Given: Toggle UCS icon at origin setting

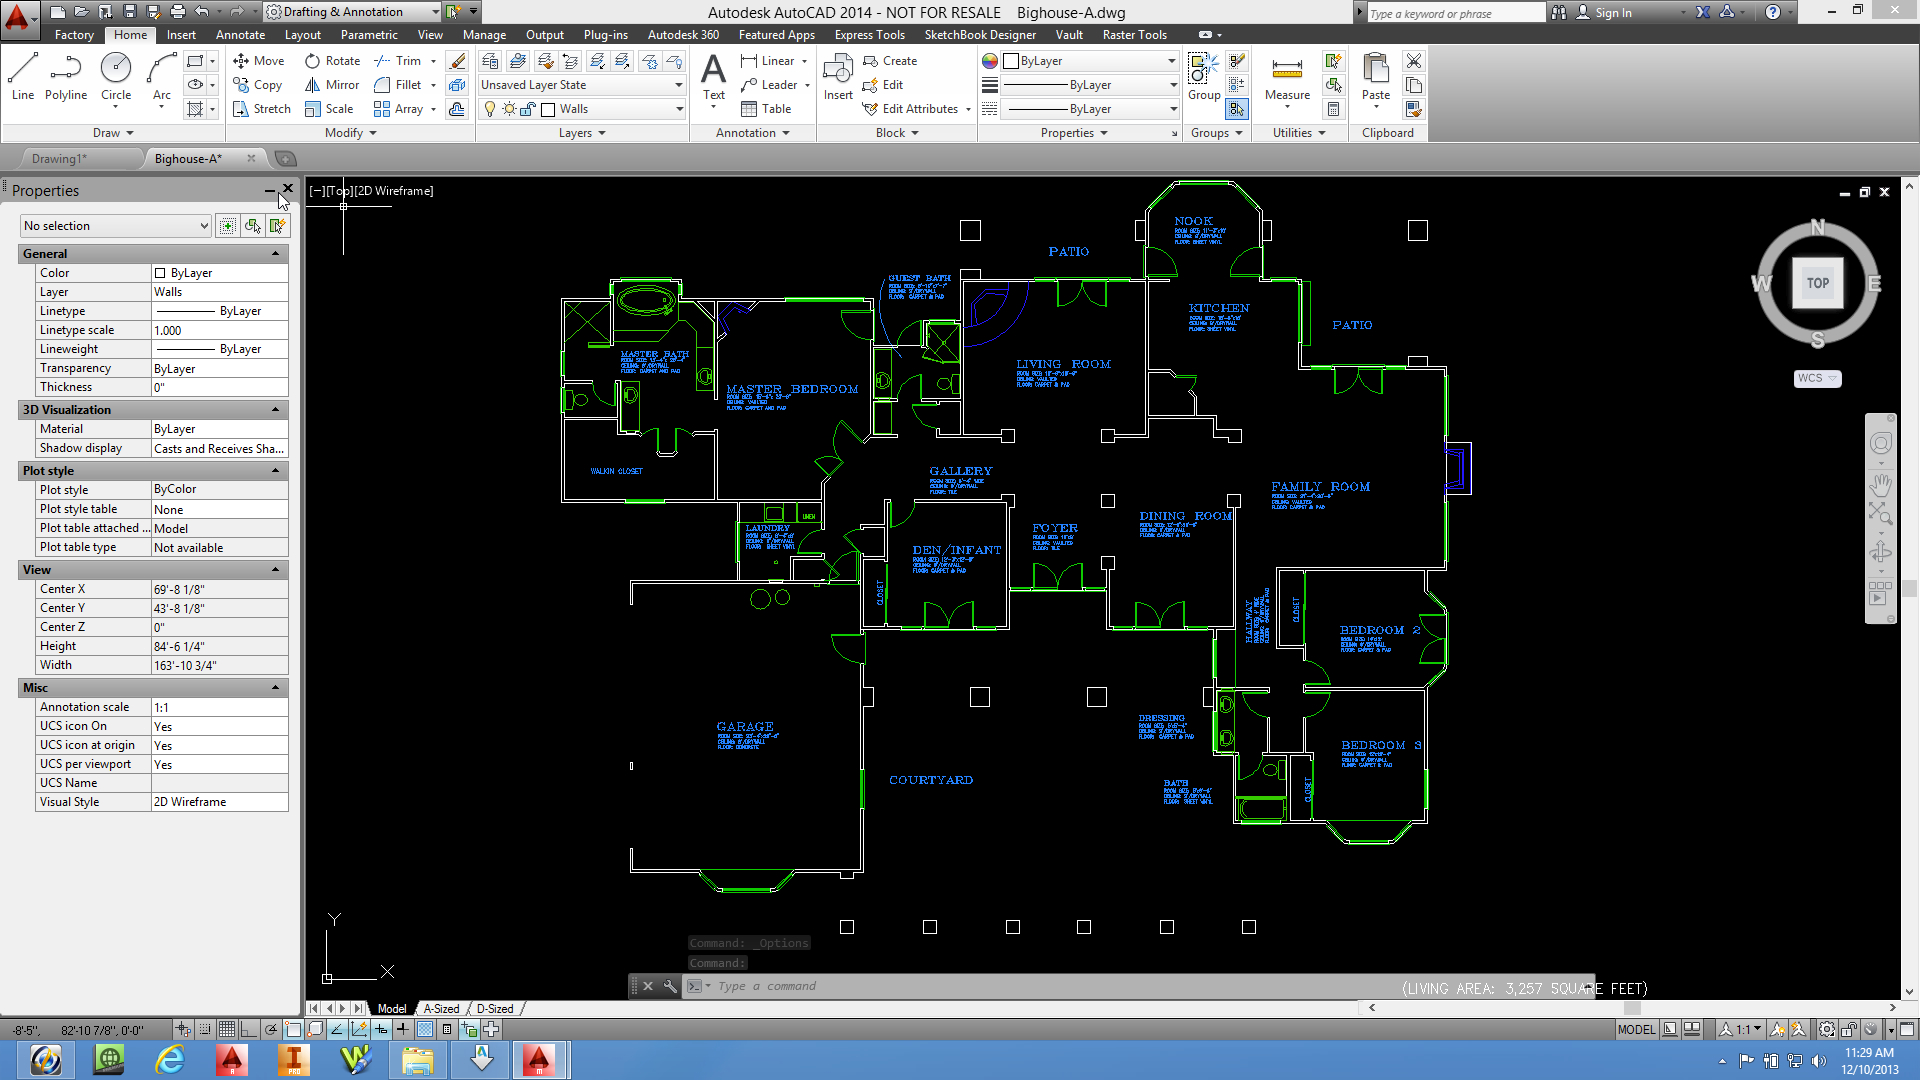Looking at the screenshot, I should 218,745.
